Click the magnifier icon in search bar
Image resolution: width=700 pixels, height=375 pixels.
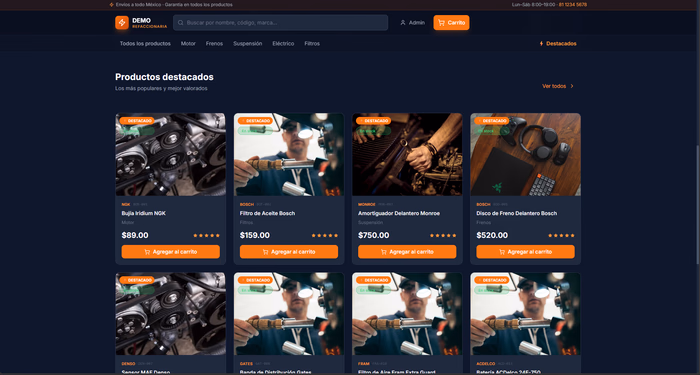point(181,22)
